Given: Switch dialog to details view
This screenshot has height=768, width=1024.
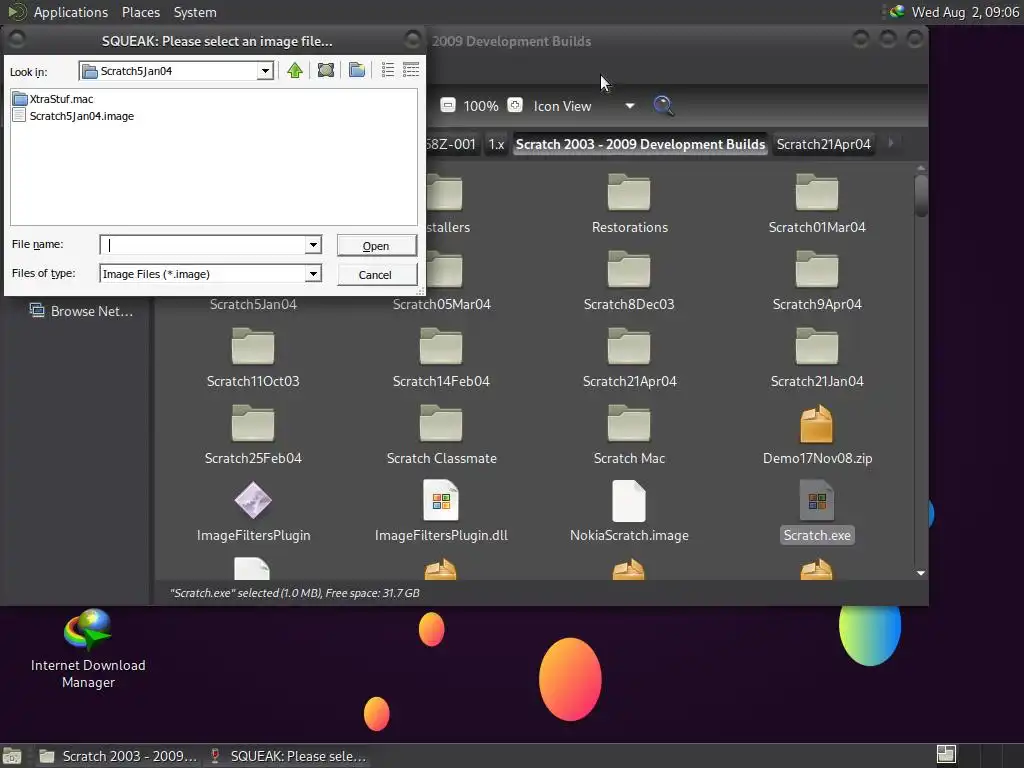Looking at the screenshot, I should (x=411, y=71).
